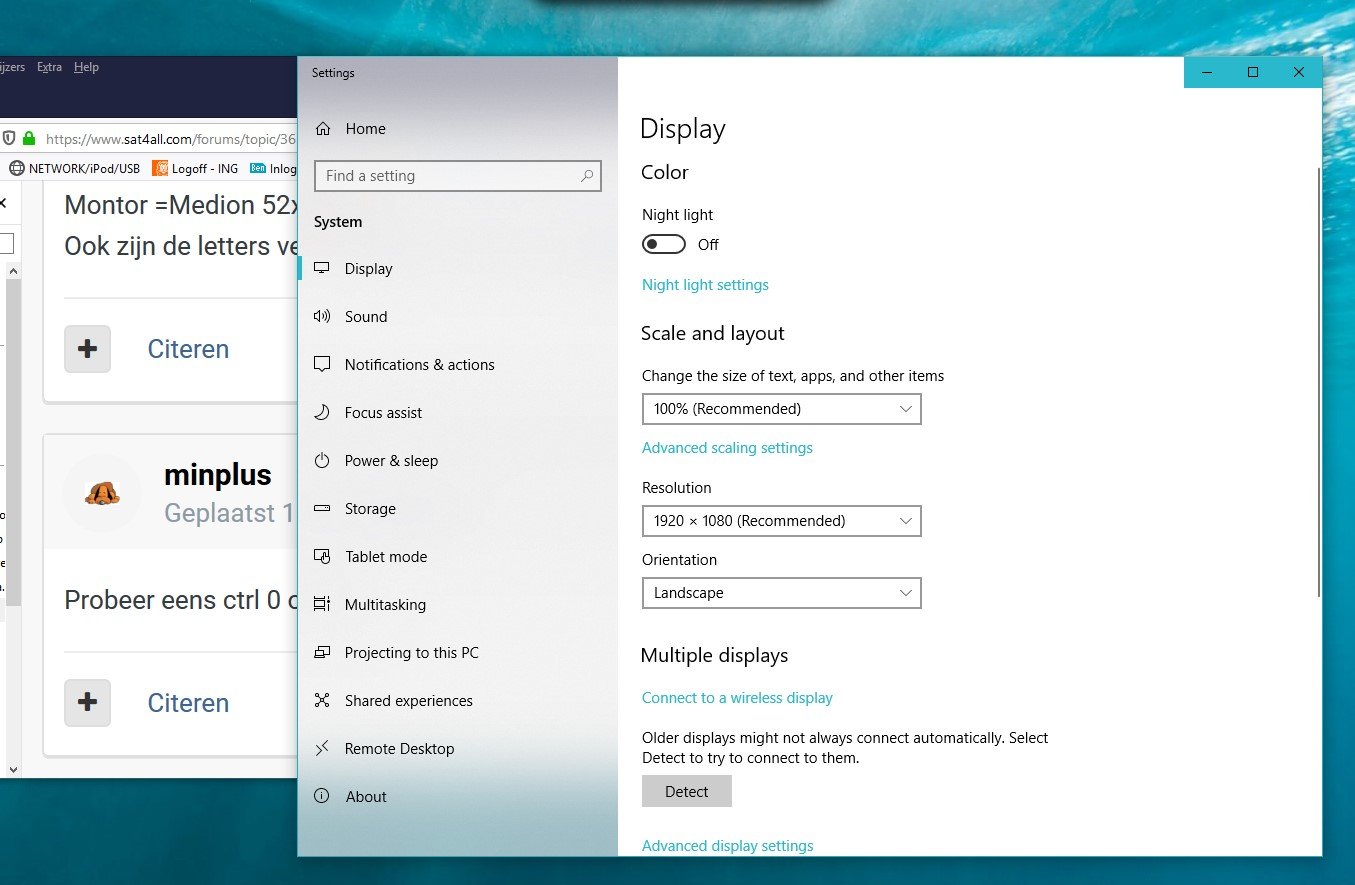The width and height of the screenshot is (1355, 885).
Task: Click the plus button in the Medion post
Action: coord(88,349)
